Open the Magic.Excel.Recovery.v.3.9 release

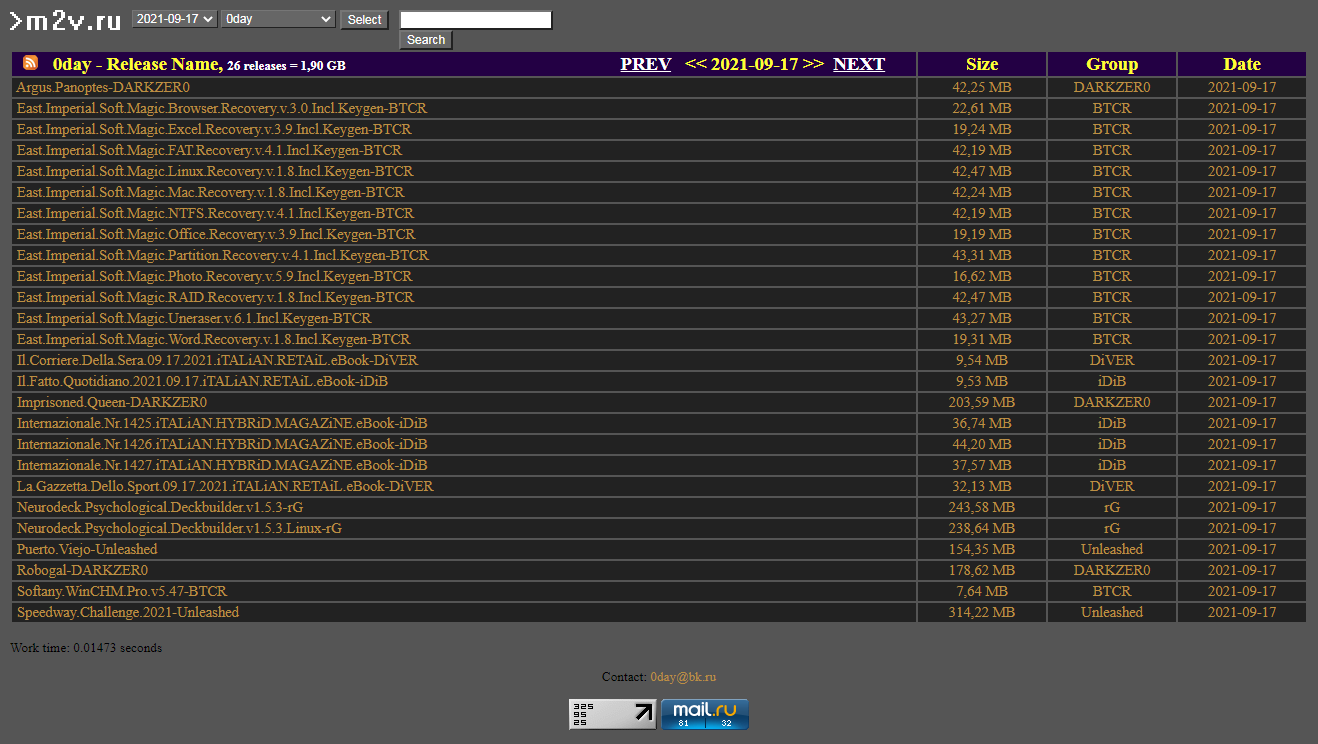(x=214, y=129)
